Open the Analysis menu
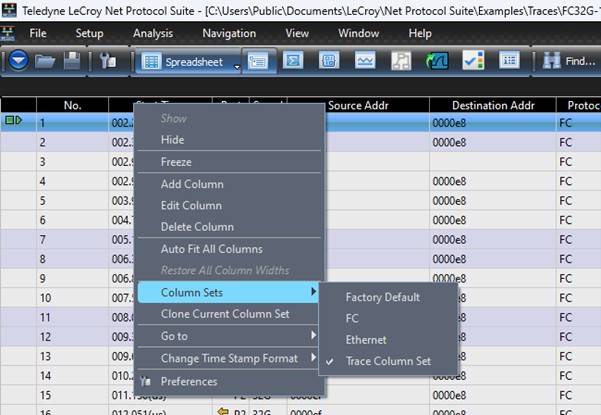This screenshot has width=601, height=415. [x=153, y=33]
